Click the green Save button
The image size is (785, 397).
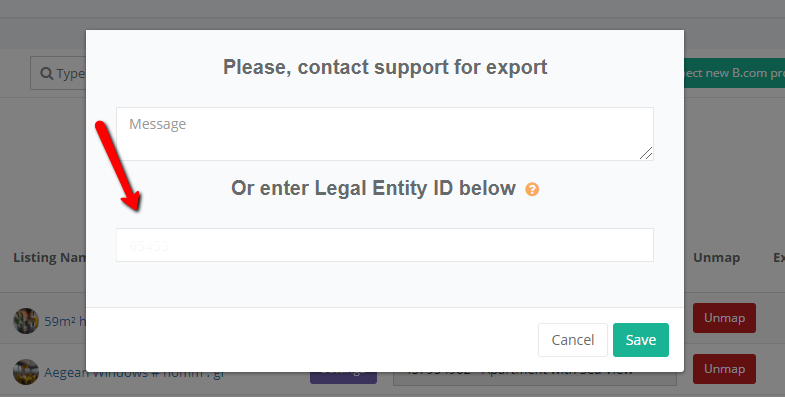point(641,340)
